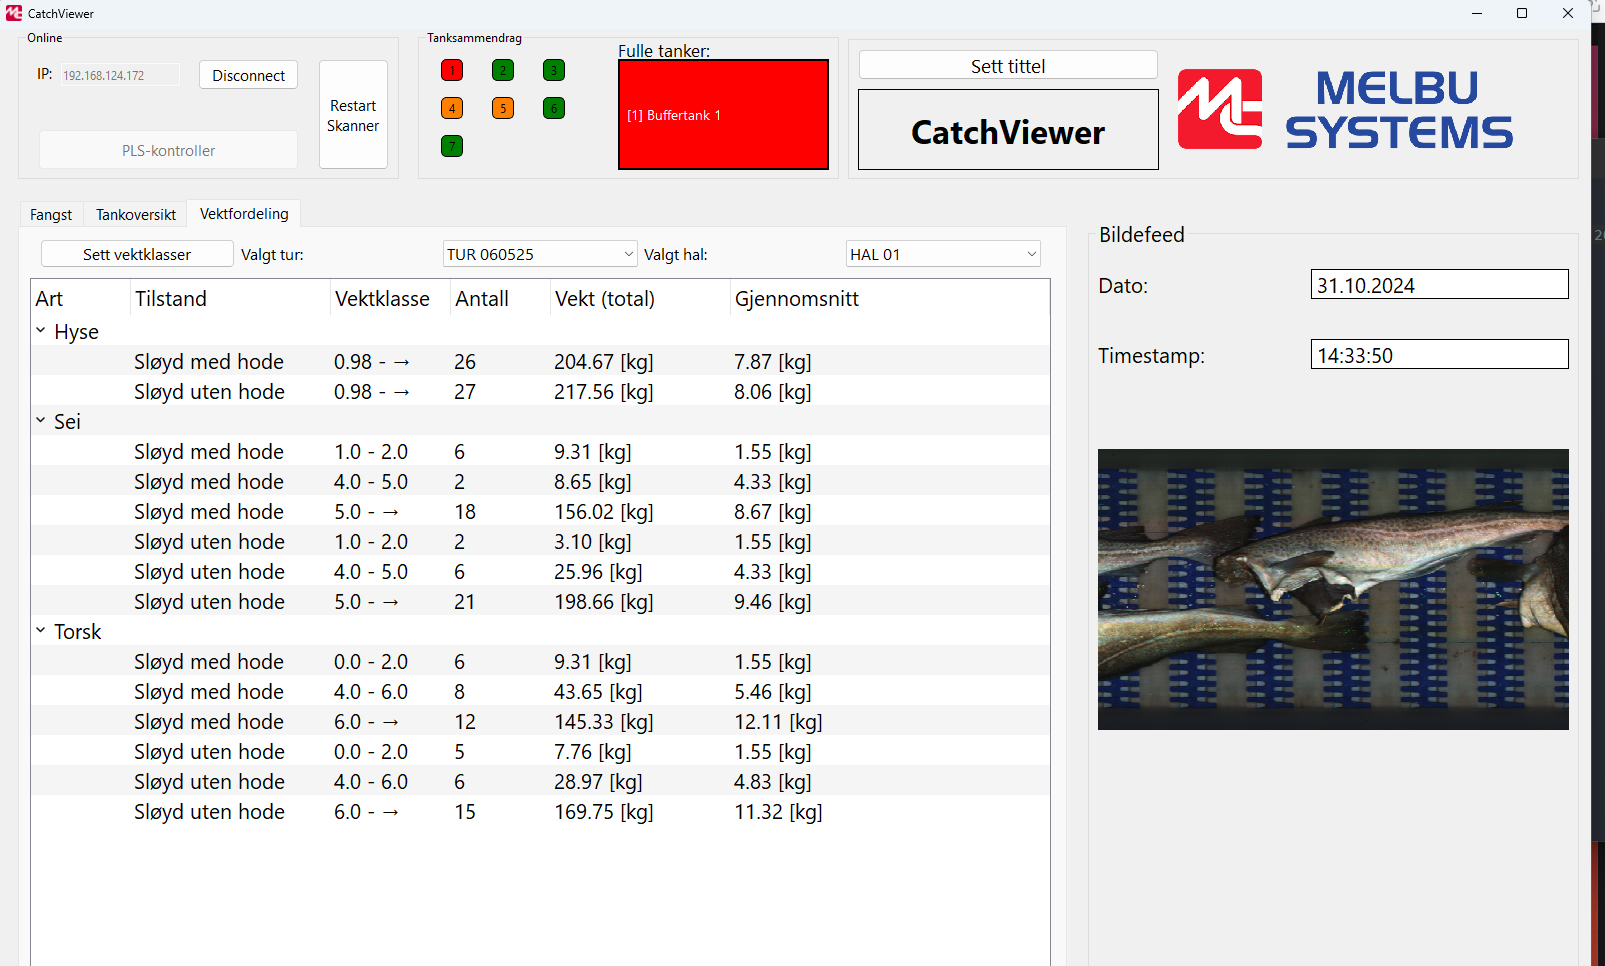Click the red tank 1 indicator

(x=452, y=70)
